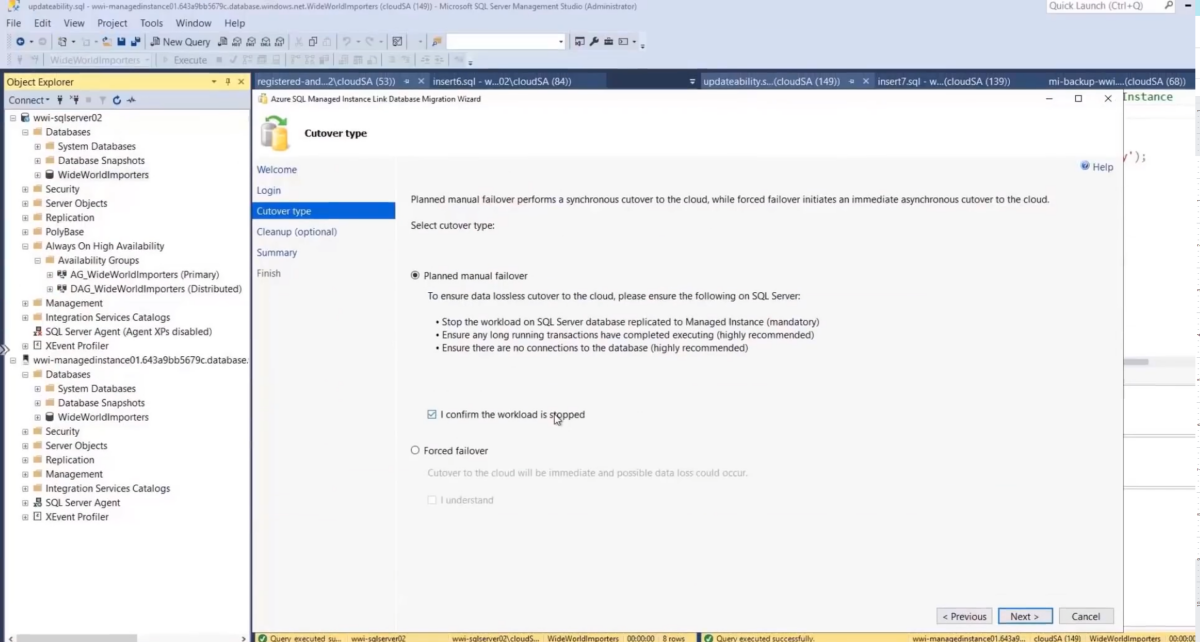Click the Filter funnel icon in Object Explorer

(102, 100)
